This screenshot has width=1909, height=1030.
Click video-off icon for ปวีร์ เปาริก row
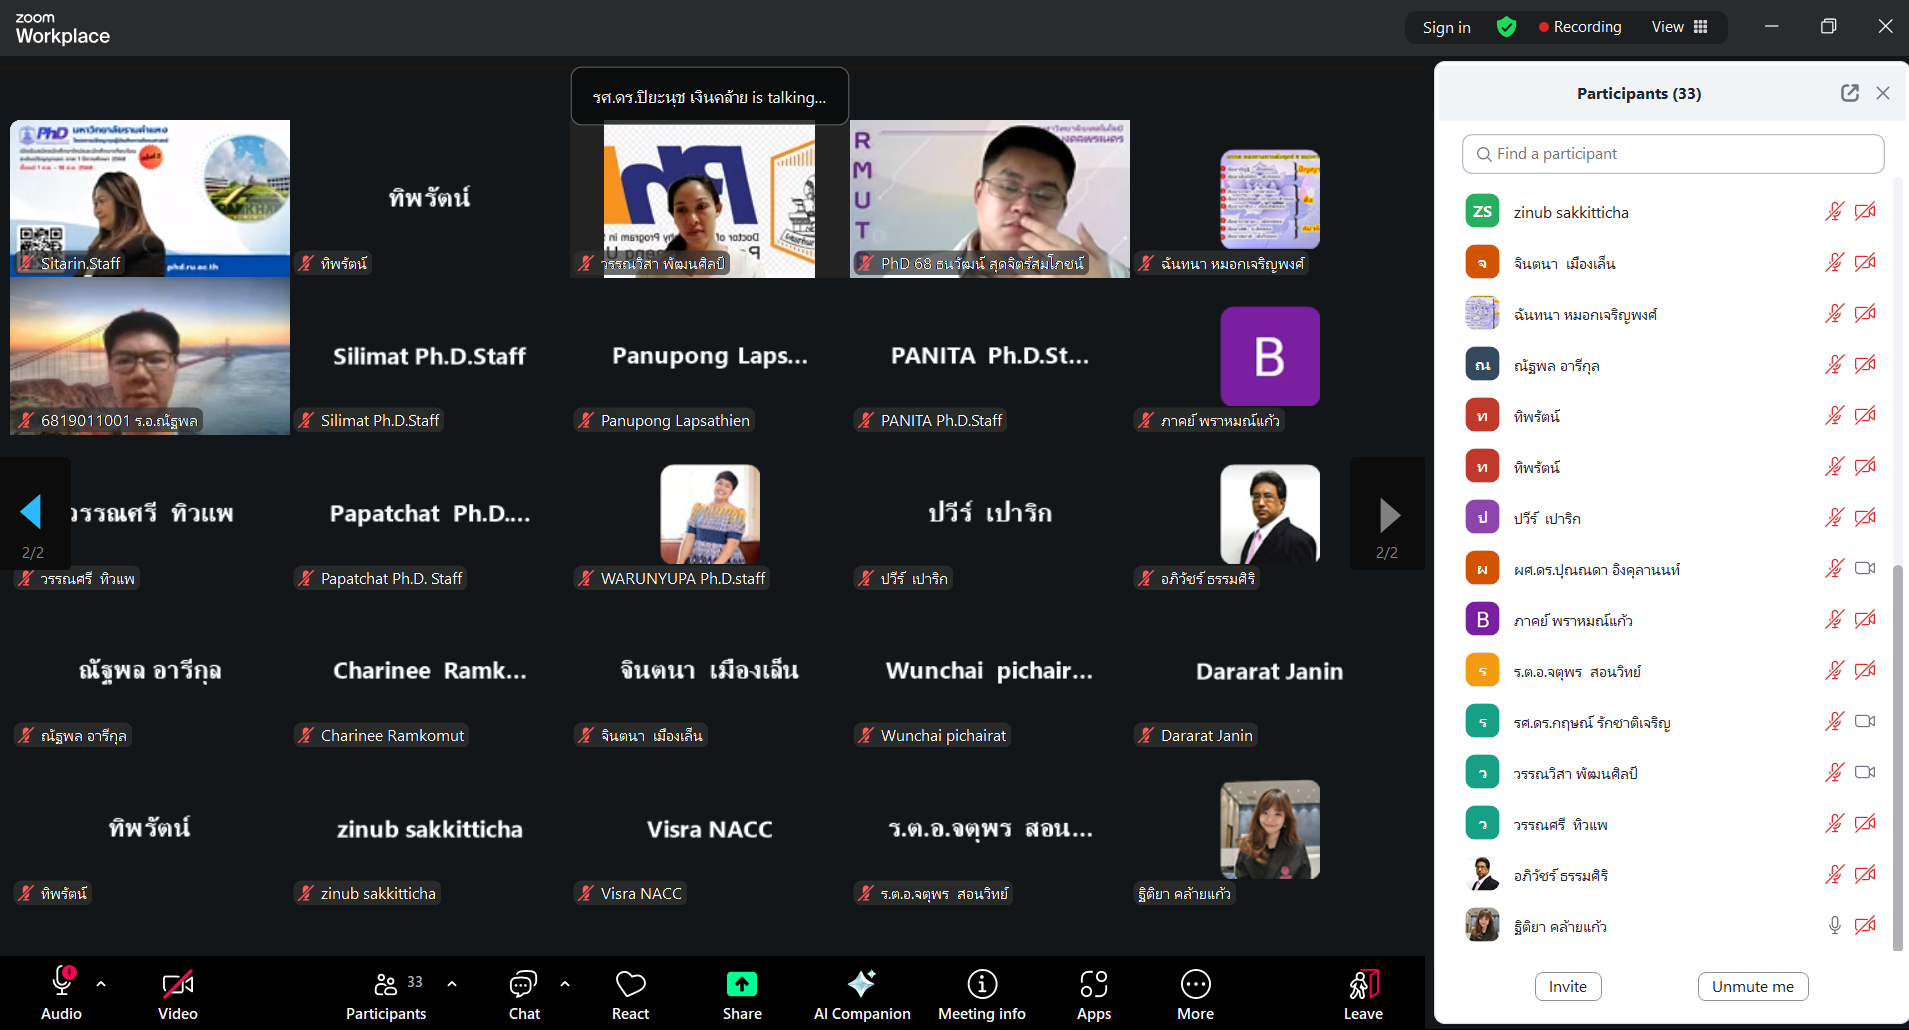(x=1865, y=518)
